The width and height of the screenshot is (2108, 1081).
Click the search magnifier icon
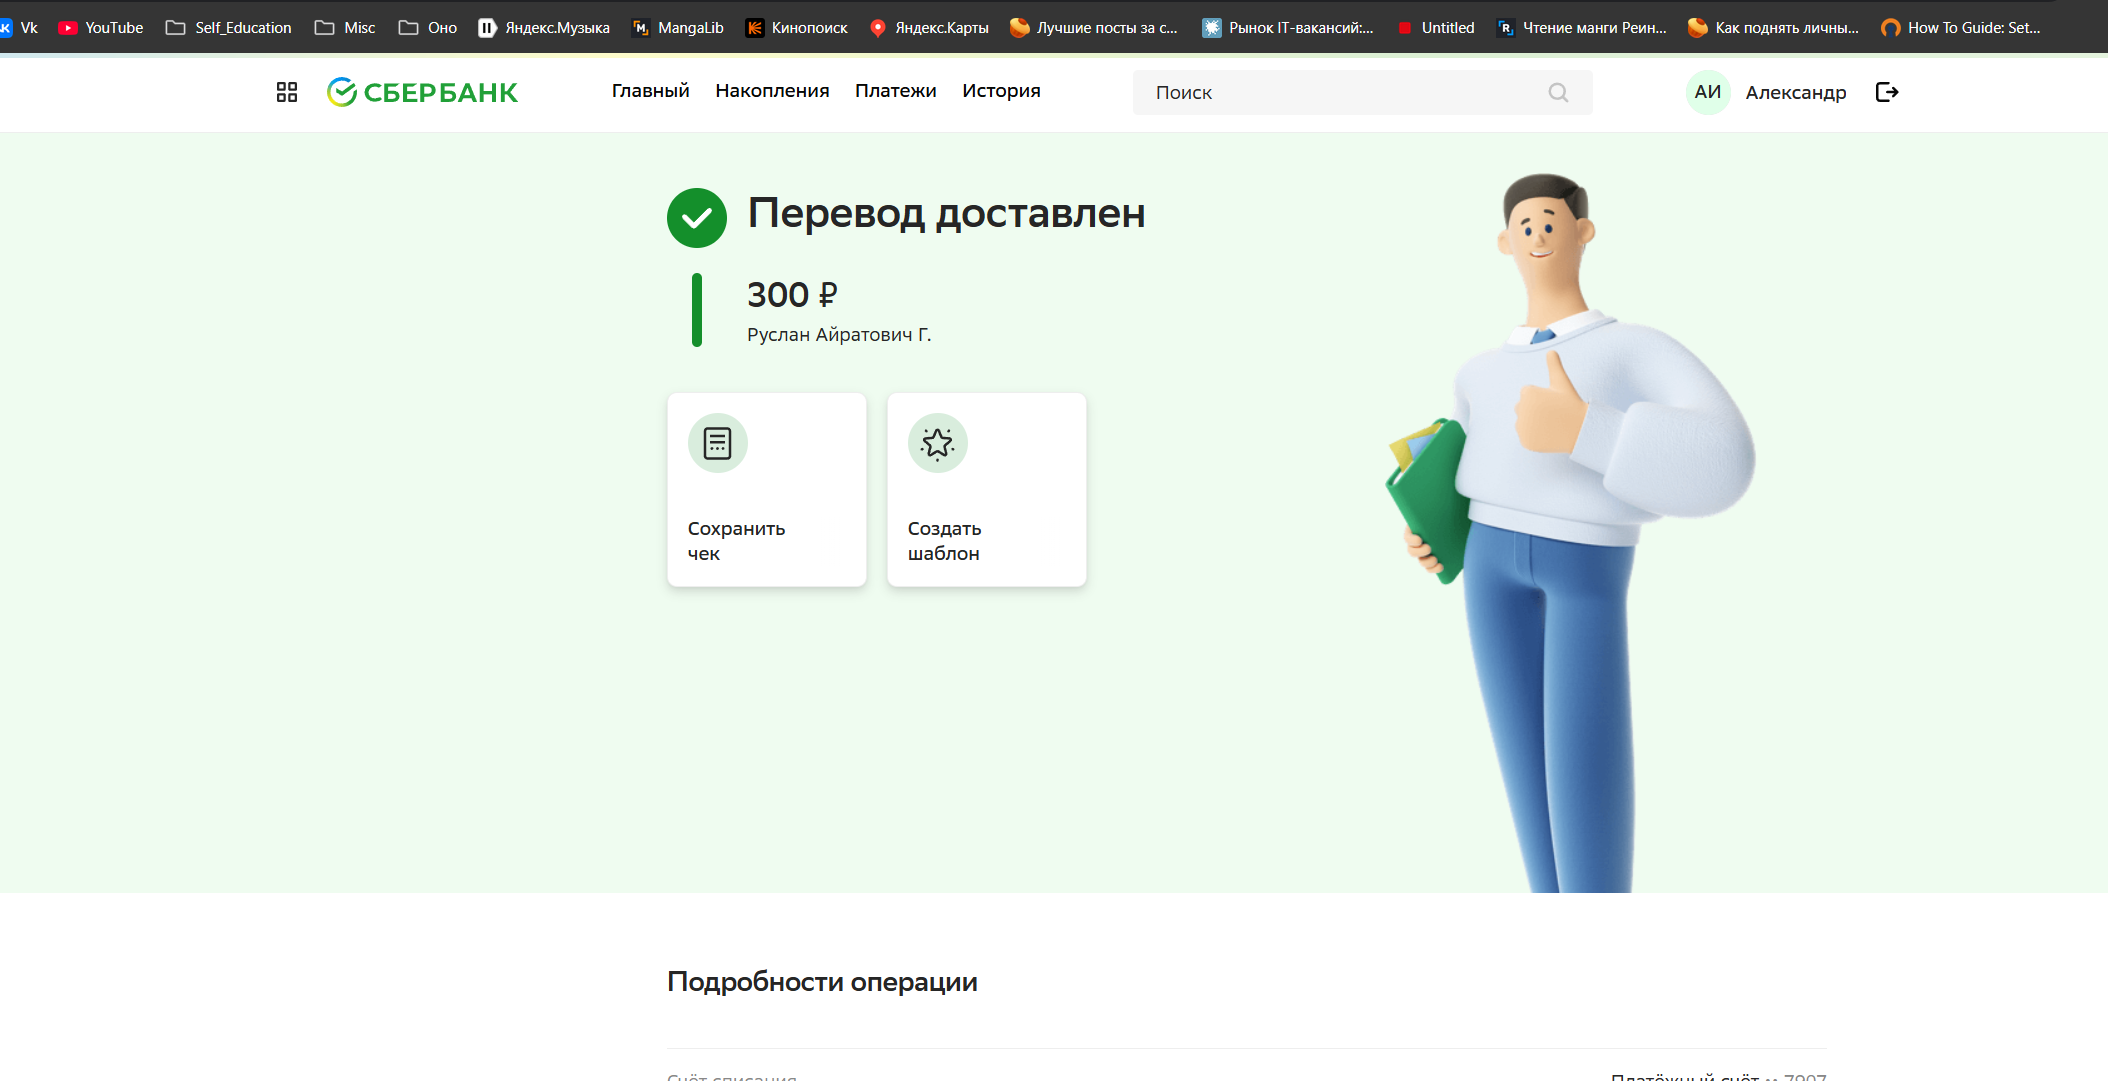tap(1558, 92)
